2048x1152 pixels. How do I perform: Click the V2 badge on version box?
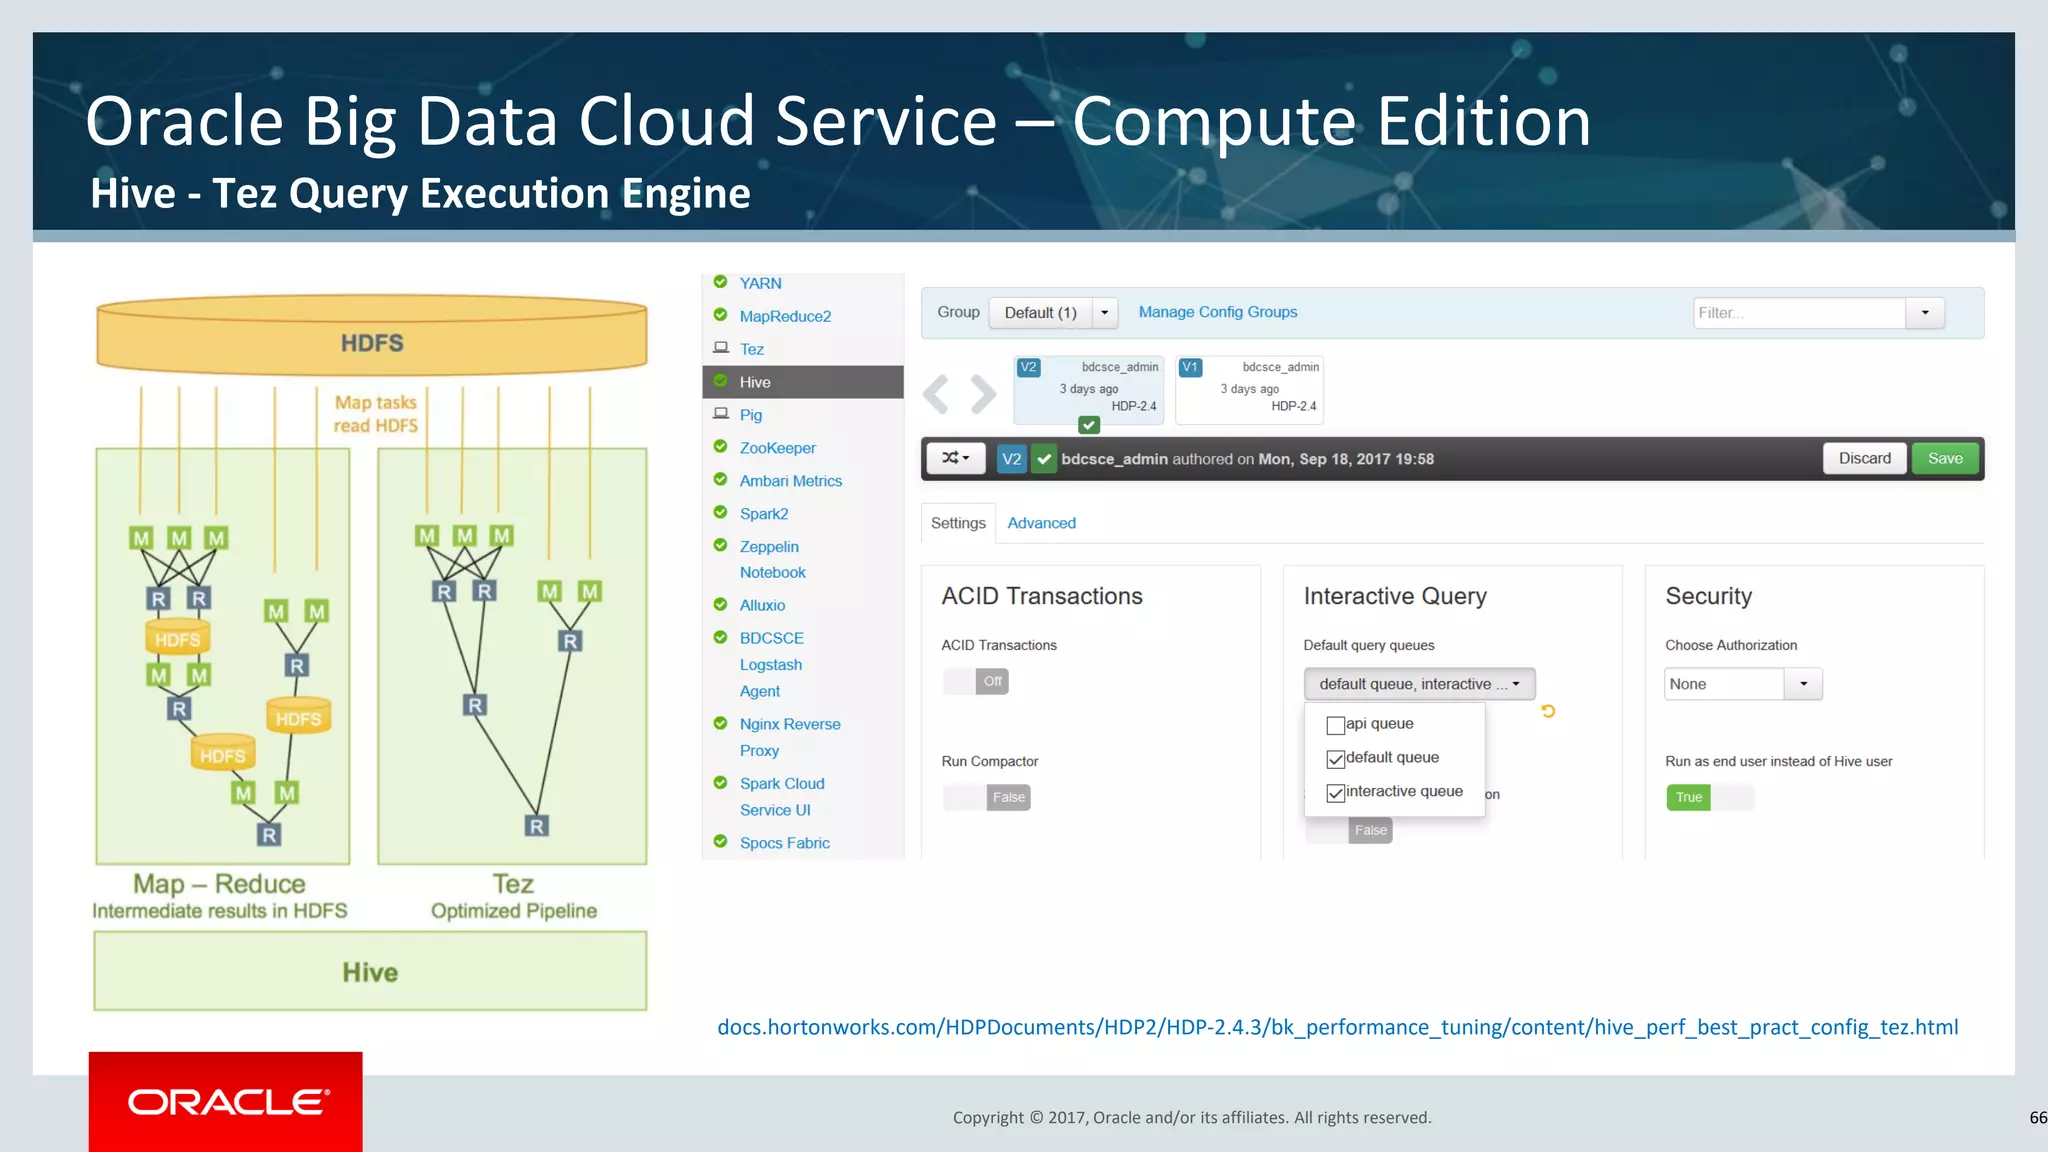coord(1028,367)
